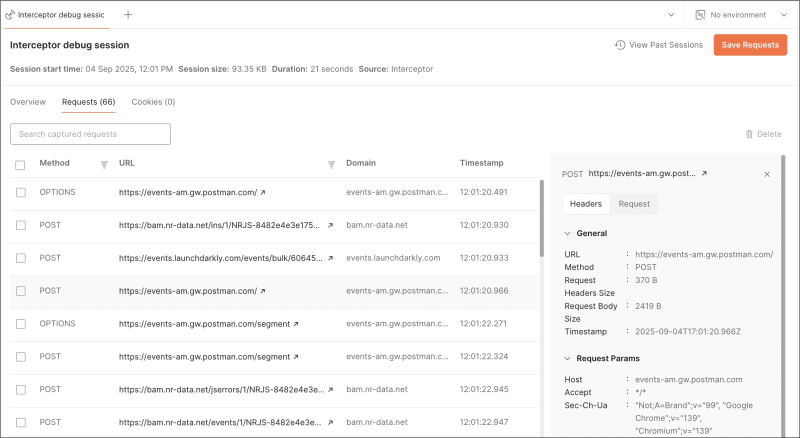The image size is (800, 438).
Task: Click the No environment icon
Action: click(x=701, y=15)
